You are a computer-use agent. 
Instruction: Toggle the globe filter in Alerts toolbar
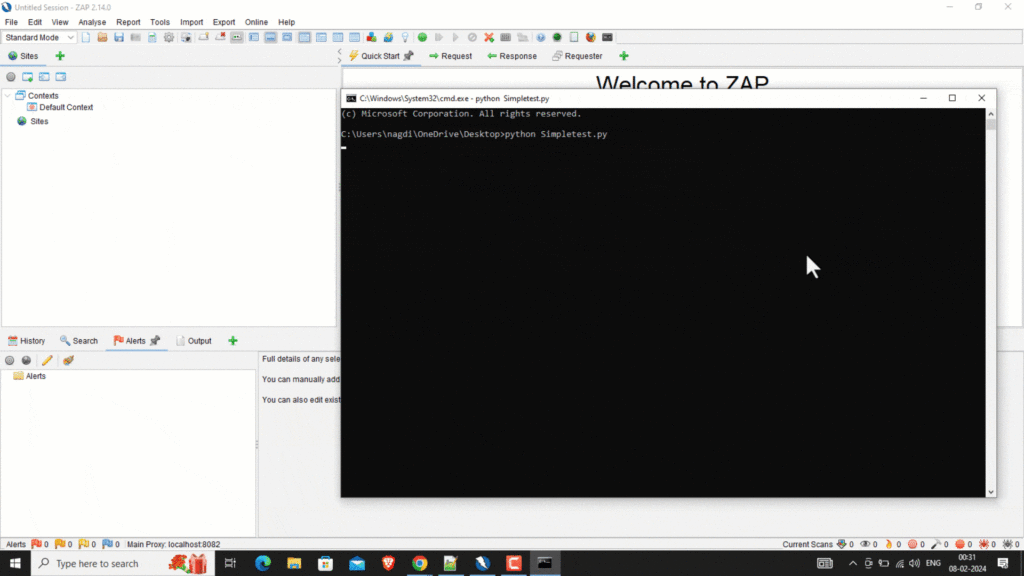[x=26, y=360]
